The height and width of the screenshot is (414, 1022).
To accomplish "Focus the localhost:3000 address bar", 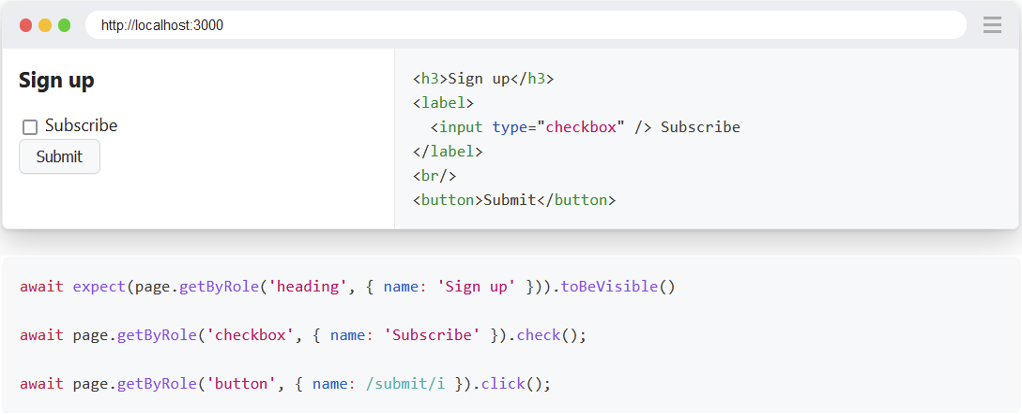I will click(525, 25).
